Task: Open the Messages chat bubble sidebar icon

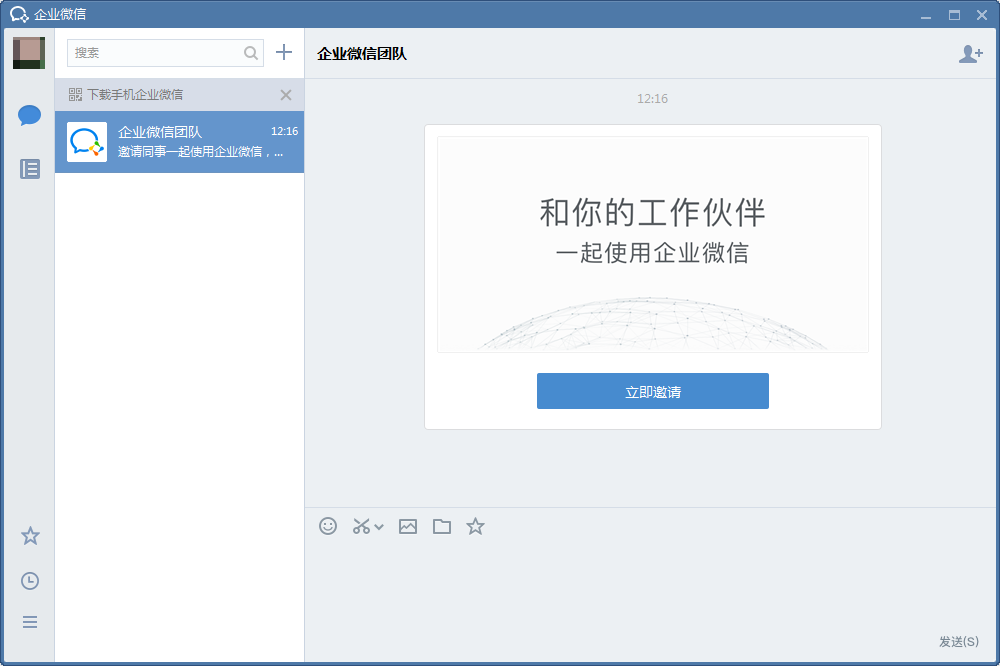Action: tap(29, 115)
